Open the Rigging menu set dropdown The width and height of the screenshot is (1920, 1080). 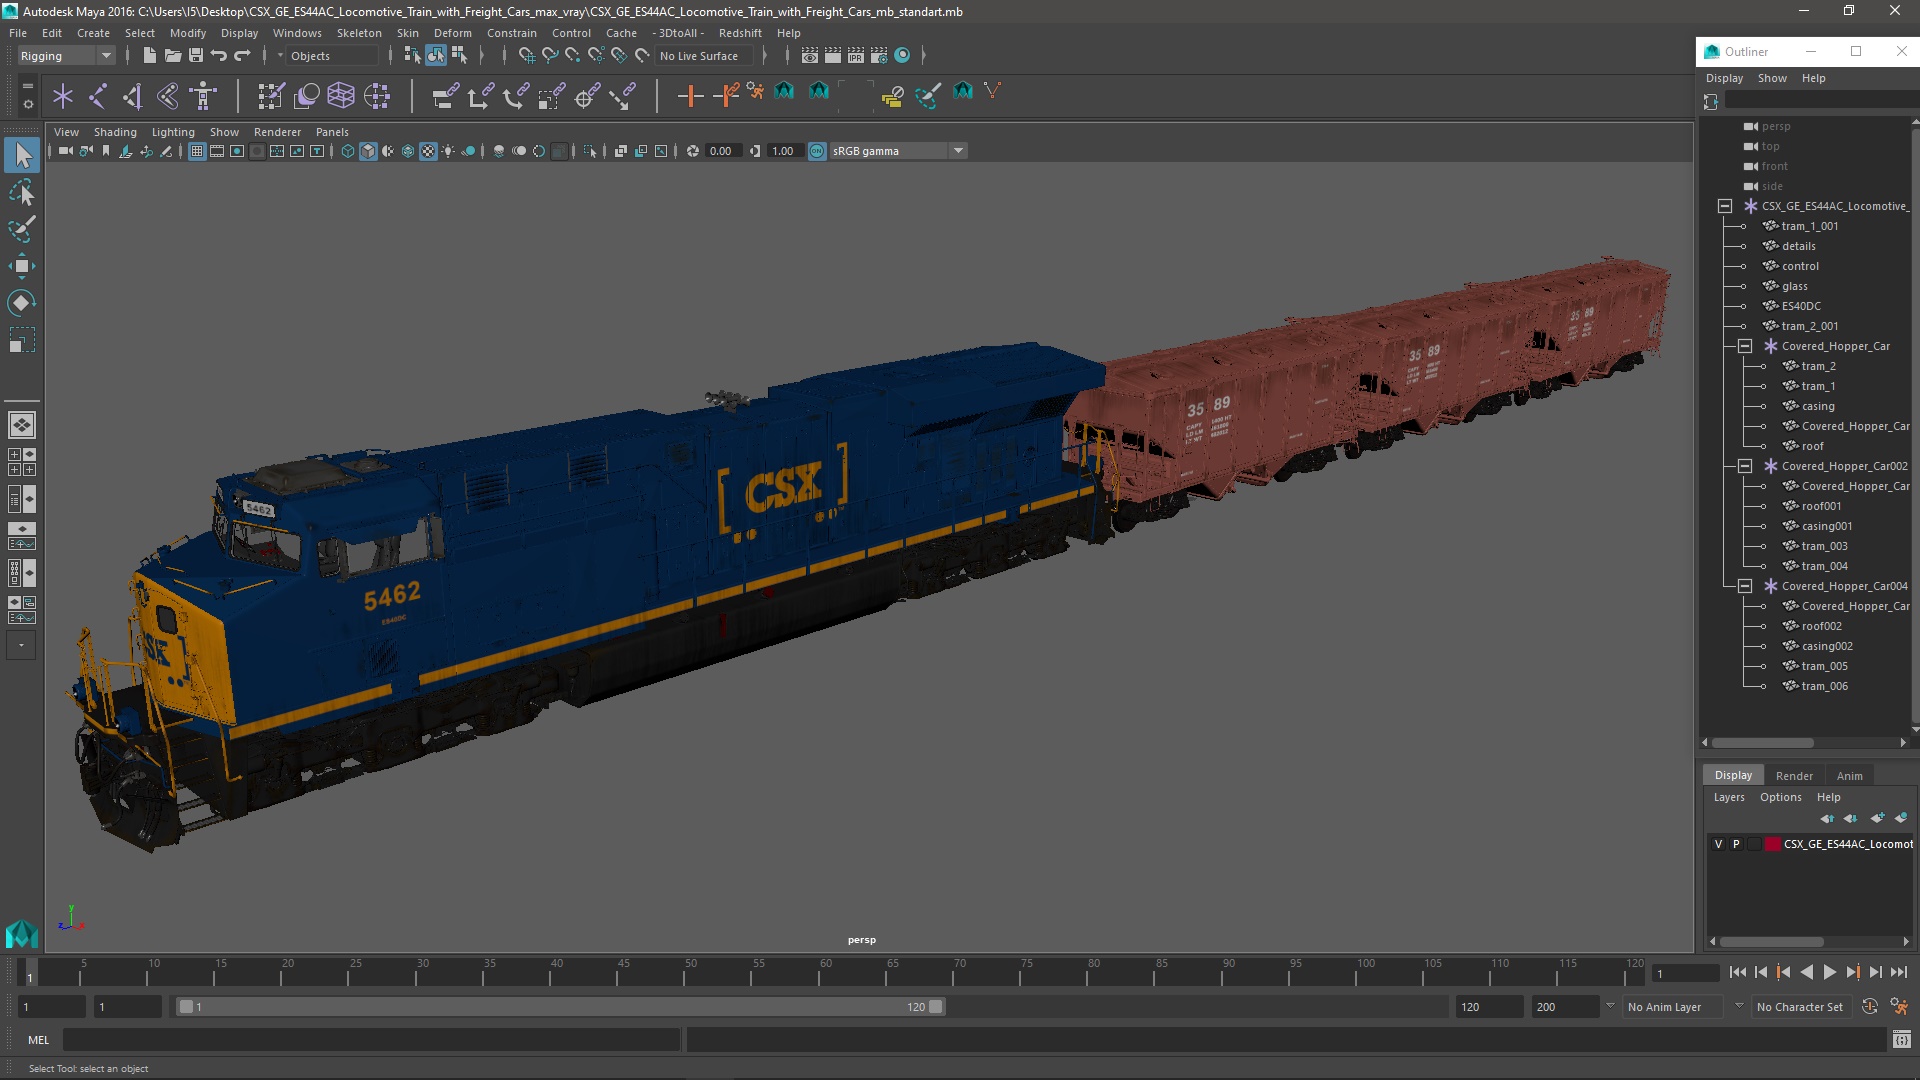pos(66,56)
